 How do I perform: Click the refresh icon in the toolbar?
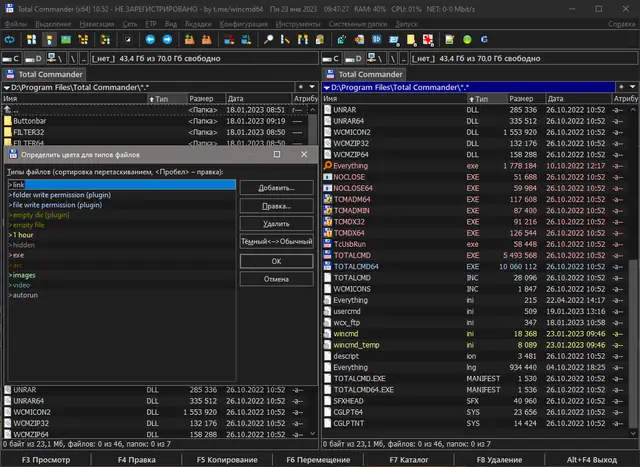(x=10, y=40)
